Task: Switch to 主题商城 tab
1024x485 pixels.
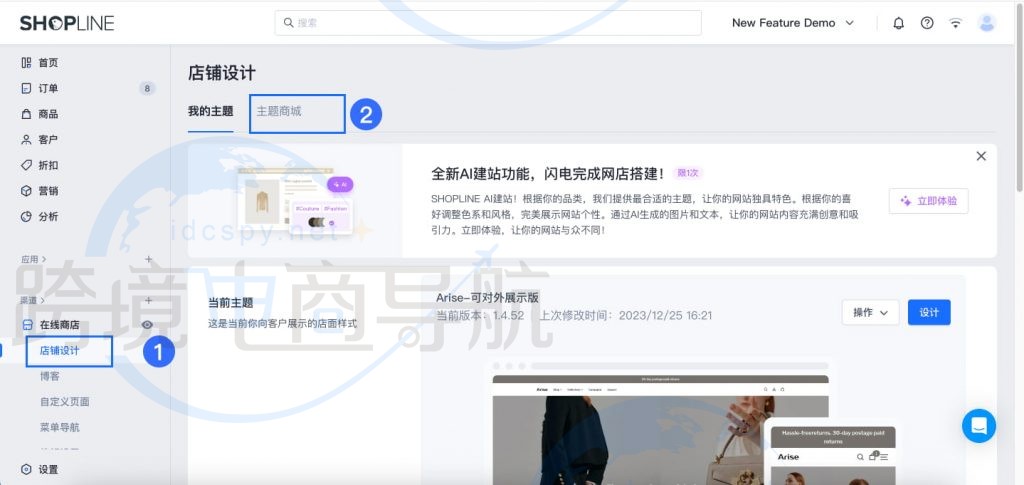Action: (x=279, y=111)
